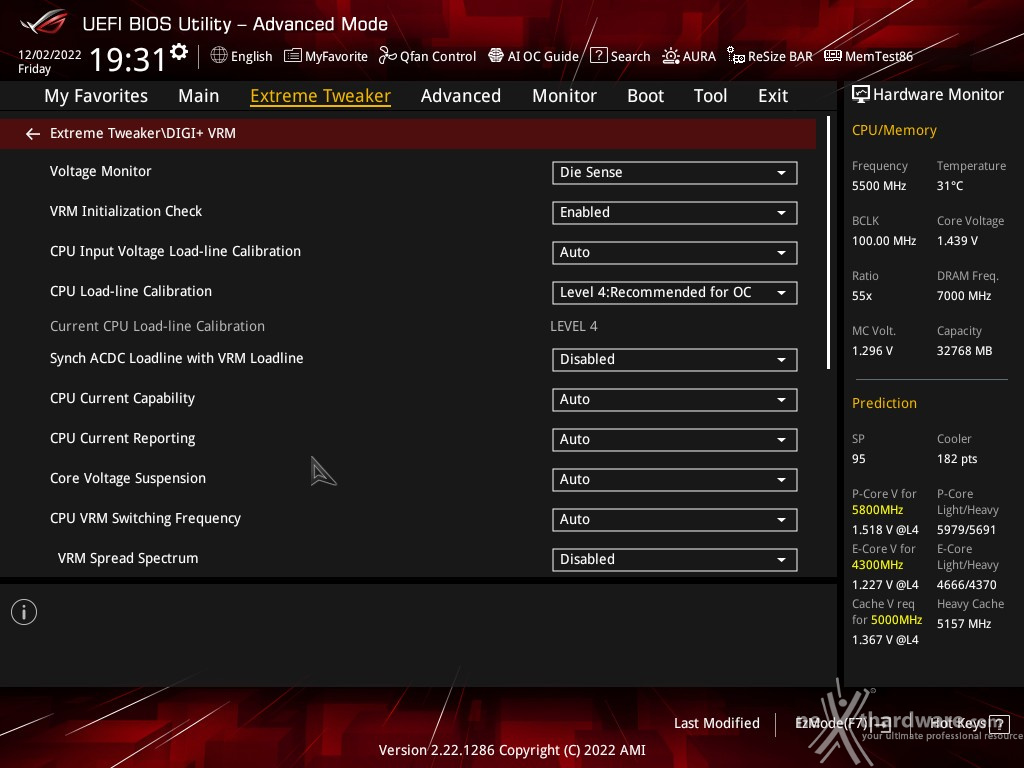
Task: Select Core Voltage Suspension label
Action: [128, 478]
